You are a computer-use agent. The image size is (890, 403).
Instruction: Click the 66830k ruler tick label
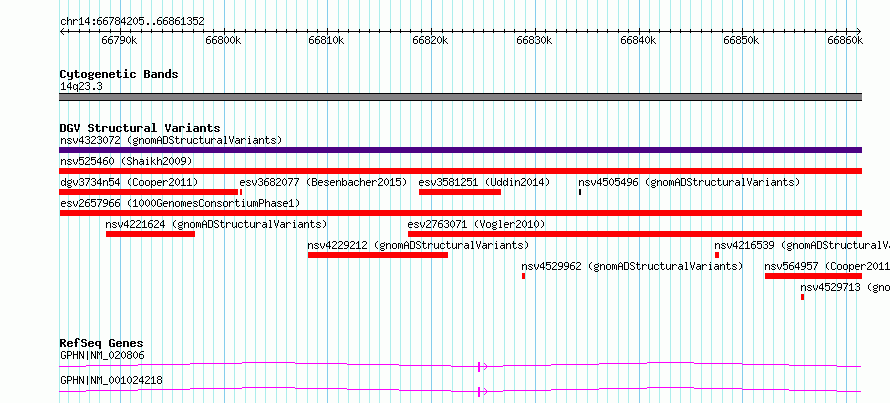pyautogui.click(x=534, y=40)
